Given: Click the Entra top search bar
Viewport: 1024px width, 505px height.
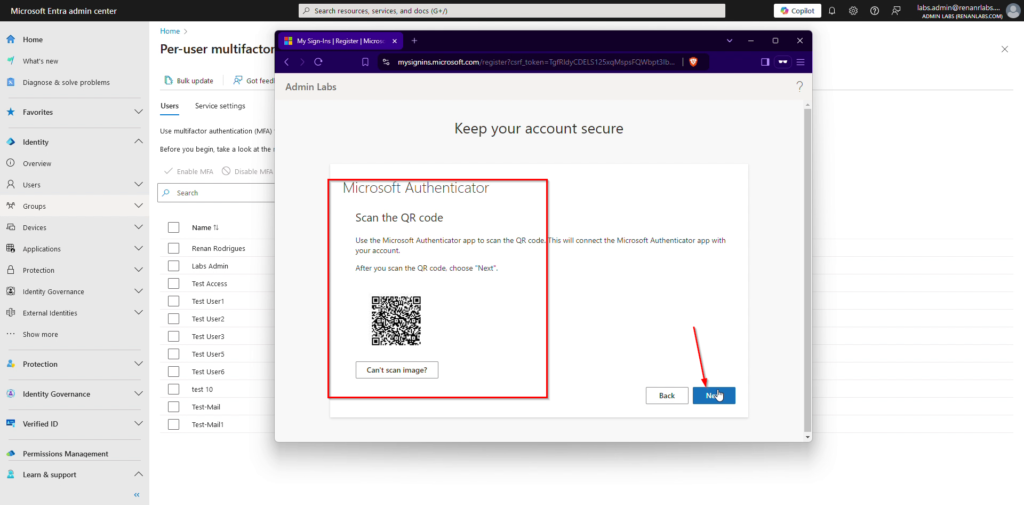Looking at the screenshot, I should (512, 10).
